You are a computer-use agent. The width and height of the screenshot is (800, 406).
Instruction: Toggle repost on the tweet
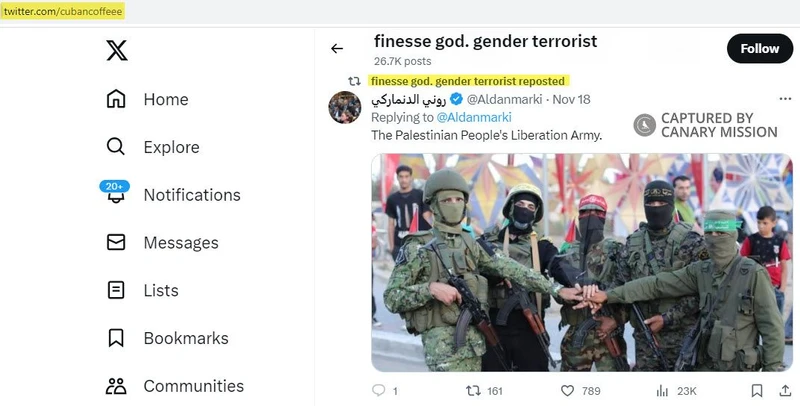[x=474, y=391]
